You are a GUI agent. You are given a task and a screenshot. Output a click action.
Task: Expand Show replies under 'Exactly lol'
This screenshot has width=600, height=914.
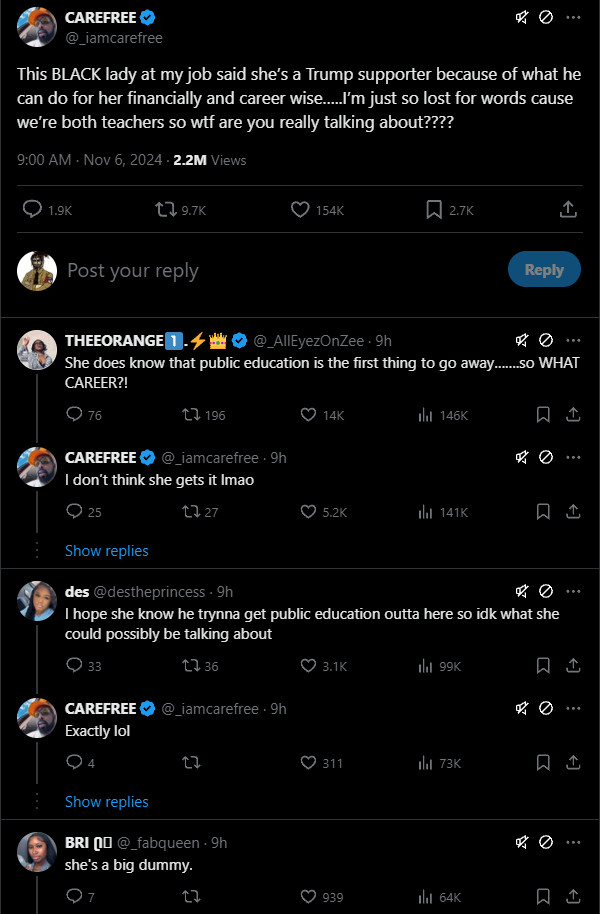click(x=106, y=802)
